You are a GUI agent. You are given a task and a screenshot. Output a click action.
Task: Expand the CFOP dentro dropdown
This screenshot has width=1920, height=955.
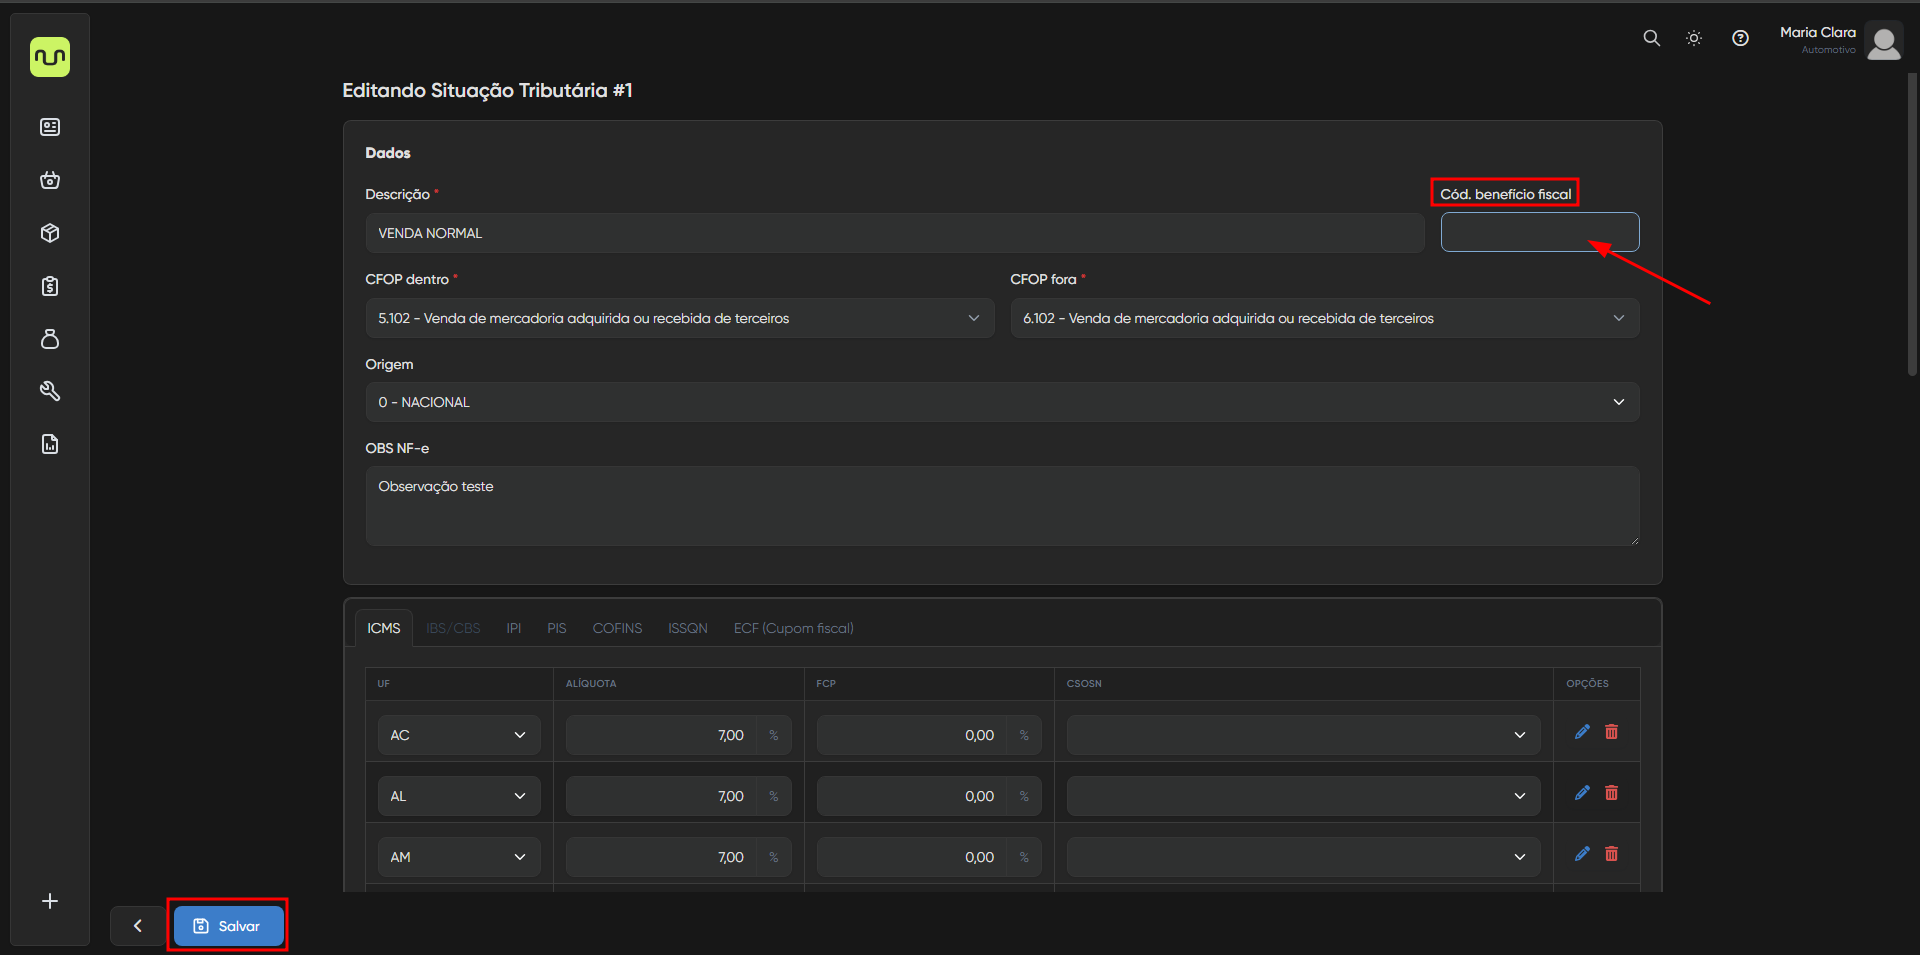[x=679, y=318]
